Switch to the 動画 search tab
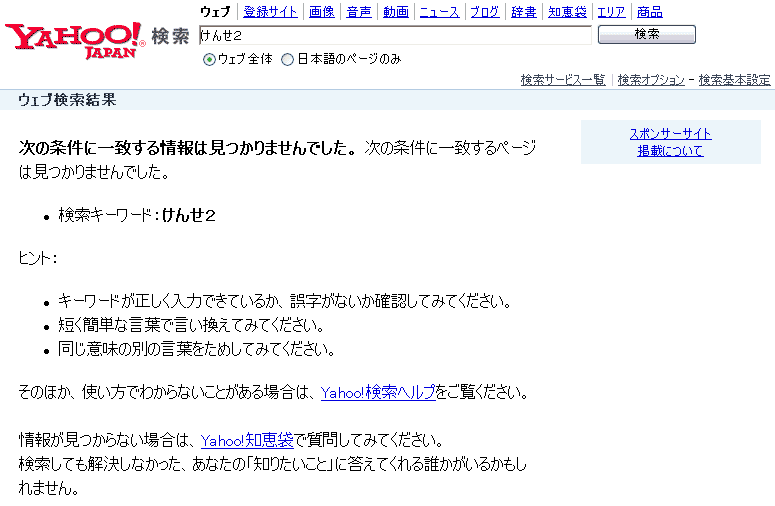 pos(395,12)
